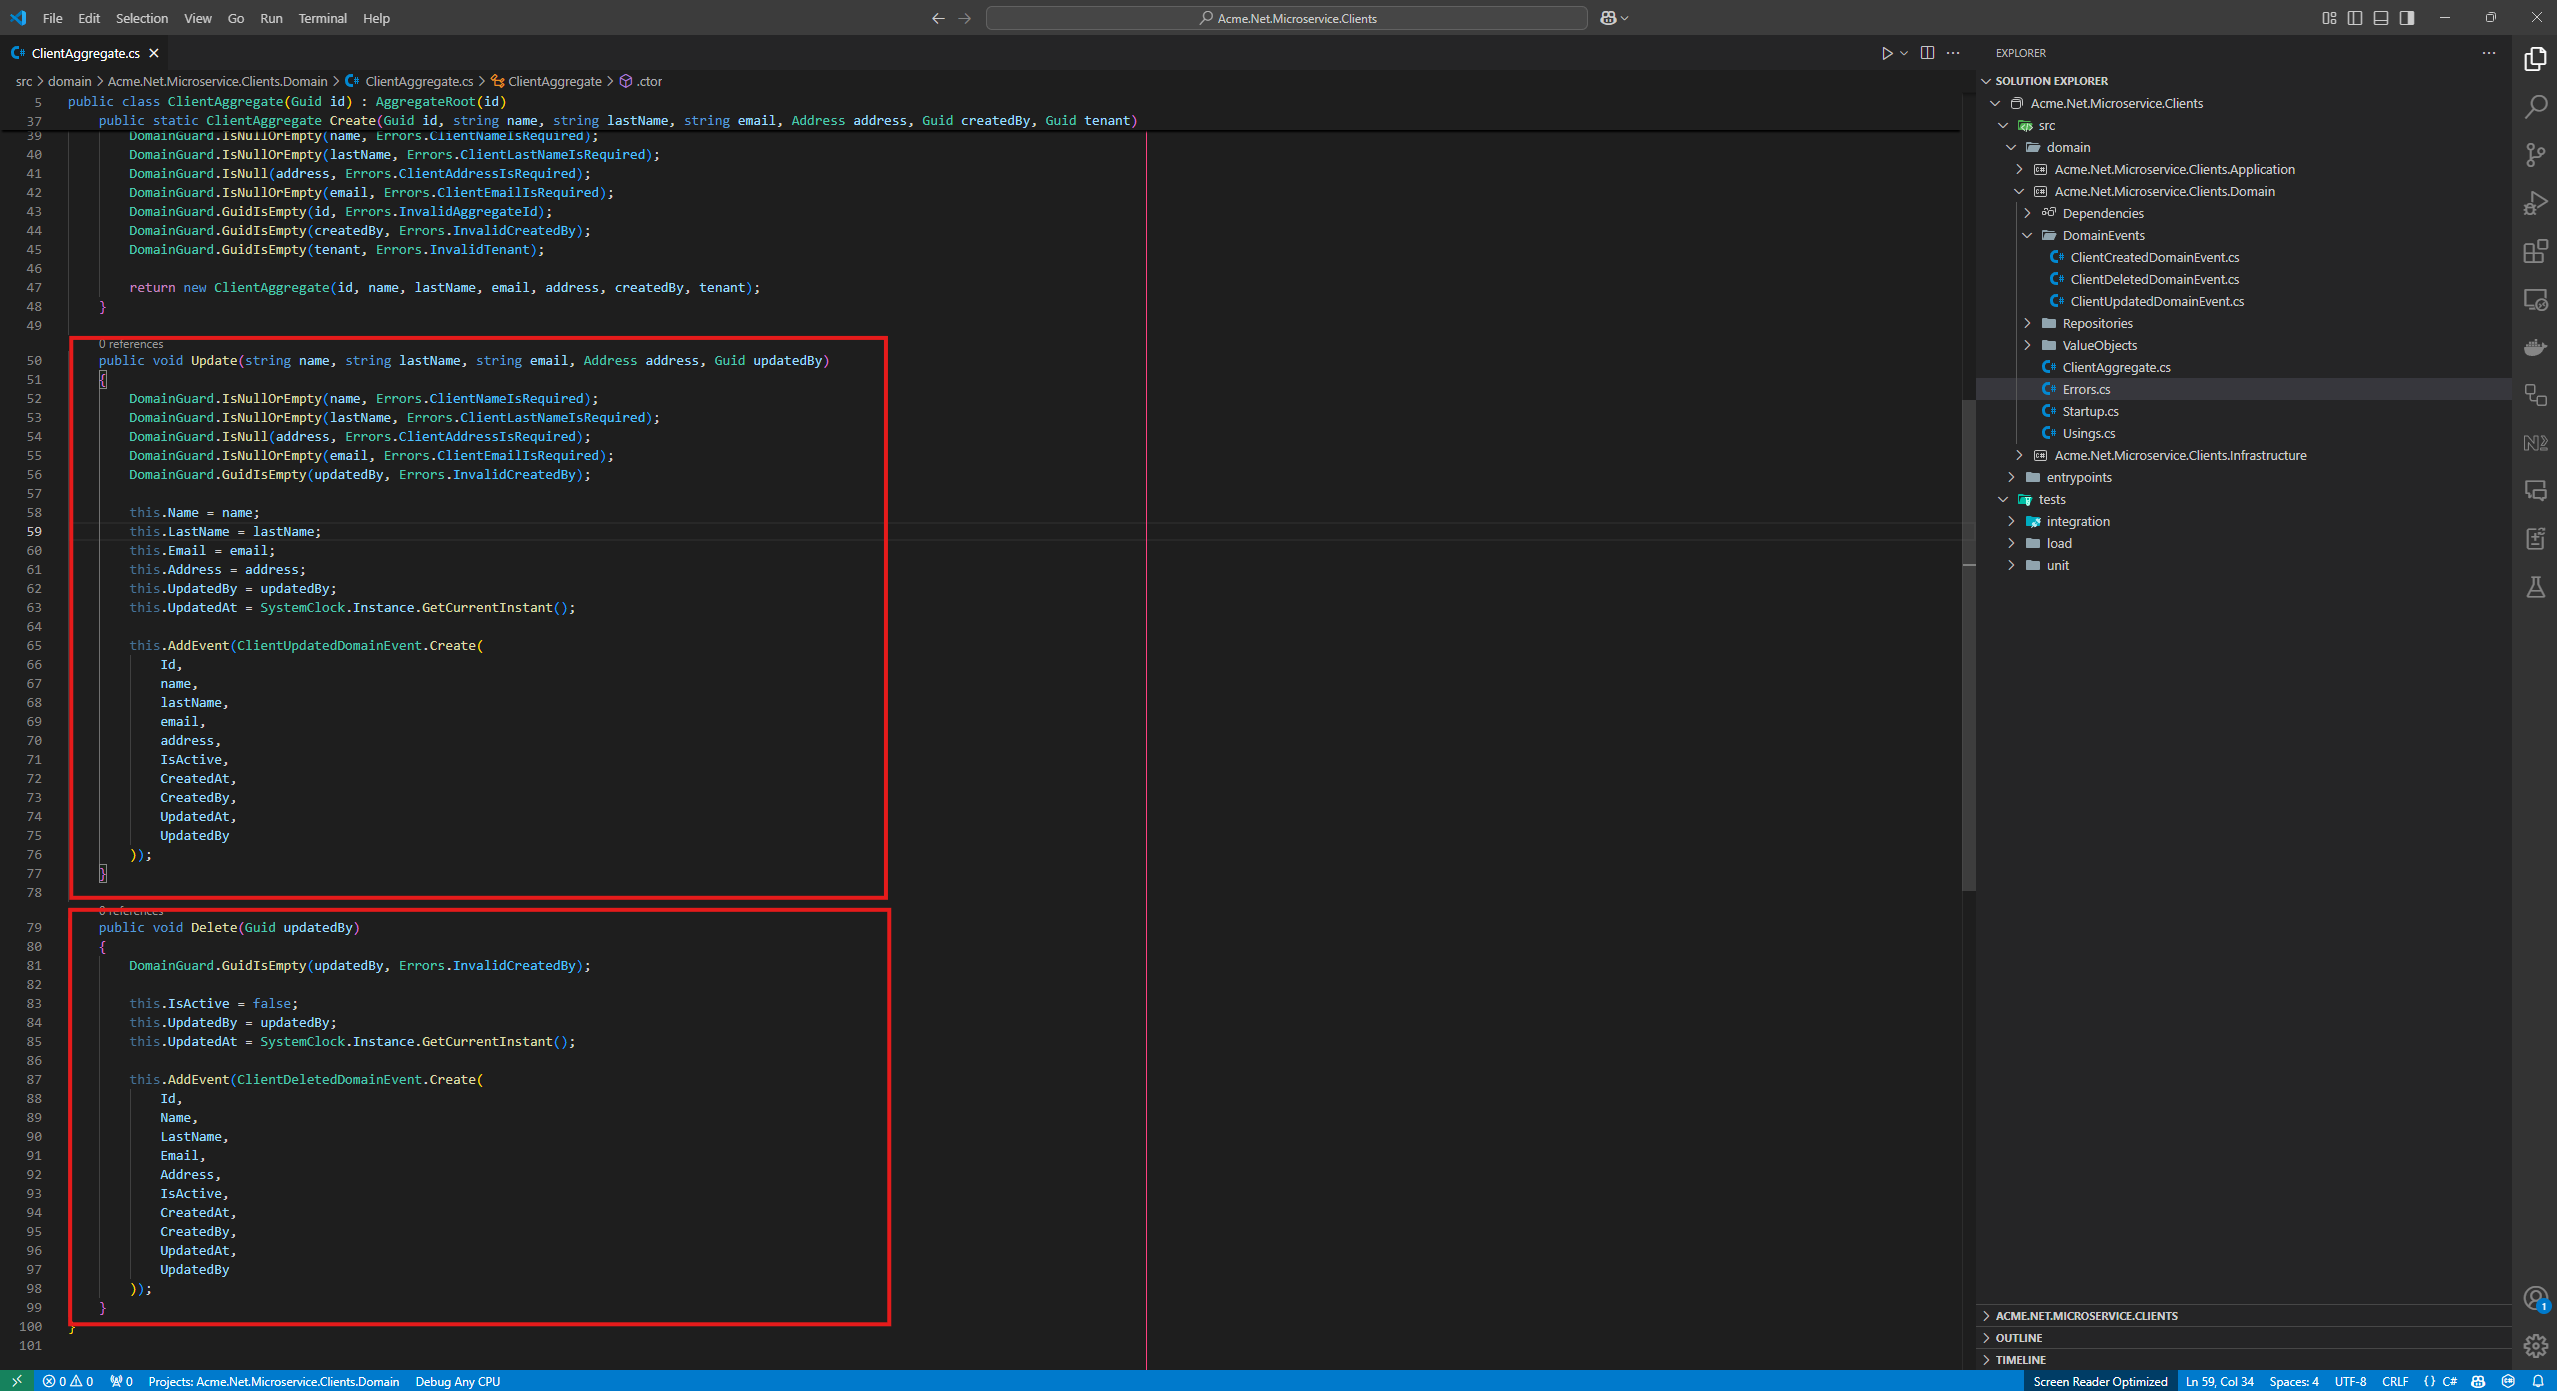The image size is (2557, 1391).
Task: Open the Extensions view icon
Action: (x=2535, y=251)
